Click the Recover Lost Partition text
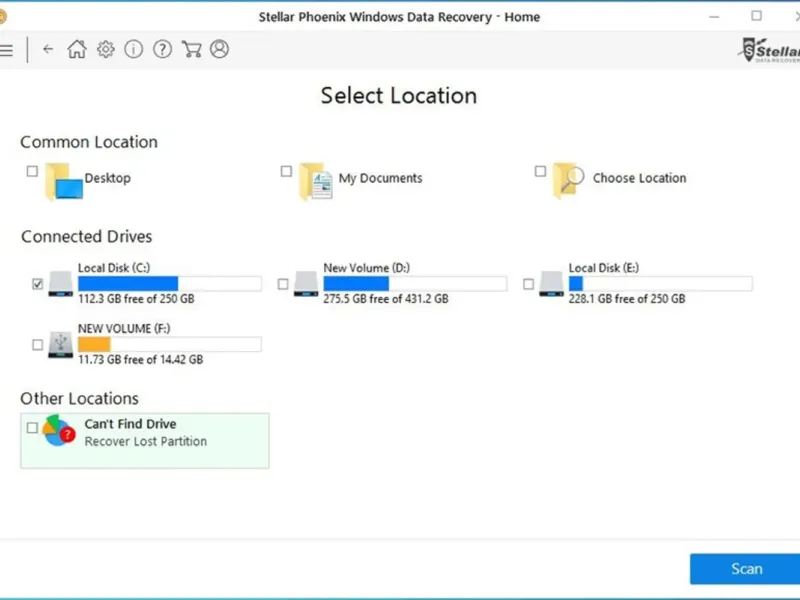 [146, 442]
